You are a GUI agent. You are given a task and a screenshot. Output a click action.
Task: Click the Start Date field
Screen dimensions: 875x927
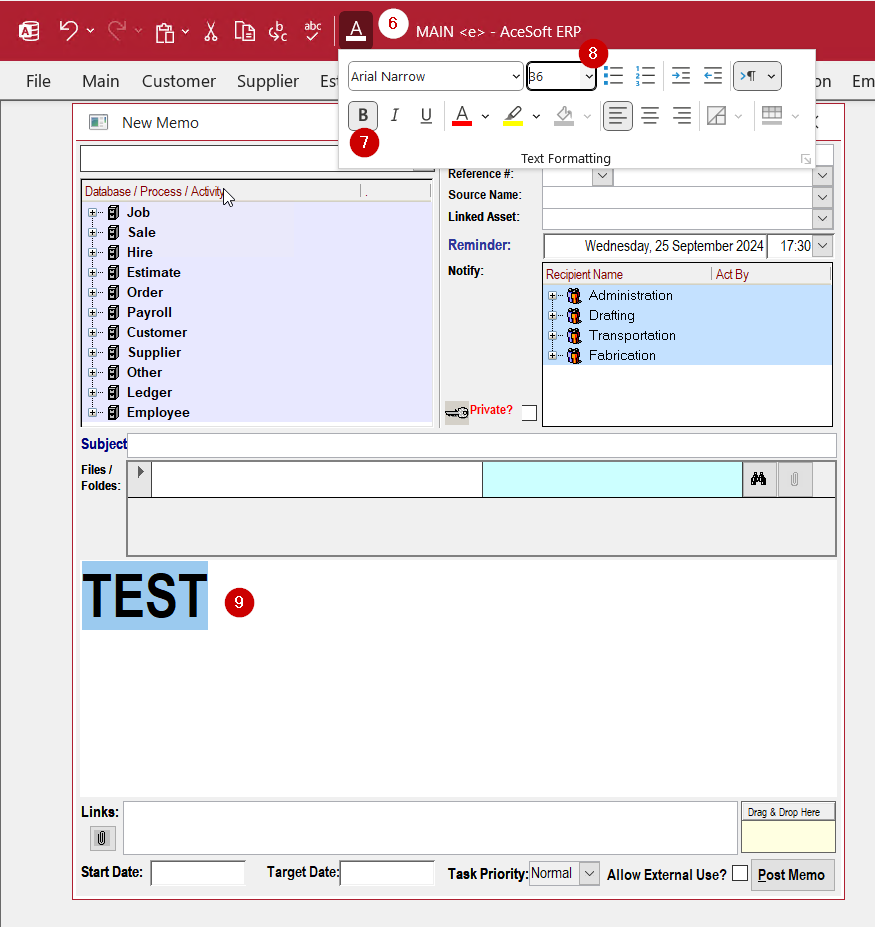(x=198, y=873)
